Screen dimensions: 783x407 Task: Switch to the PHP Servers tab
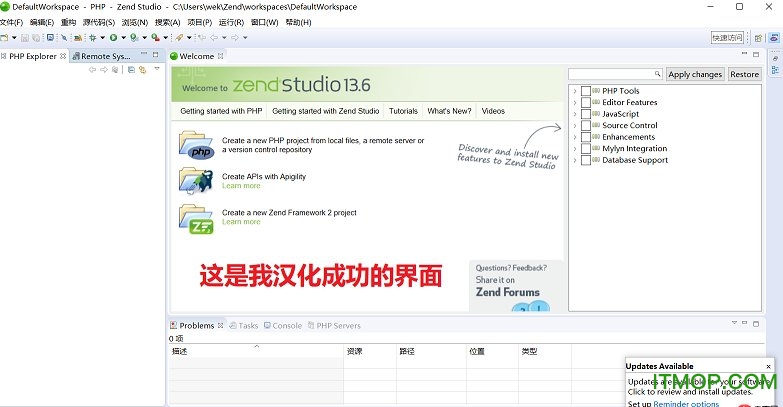coord(334,326)
